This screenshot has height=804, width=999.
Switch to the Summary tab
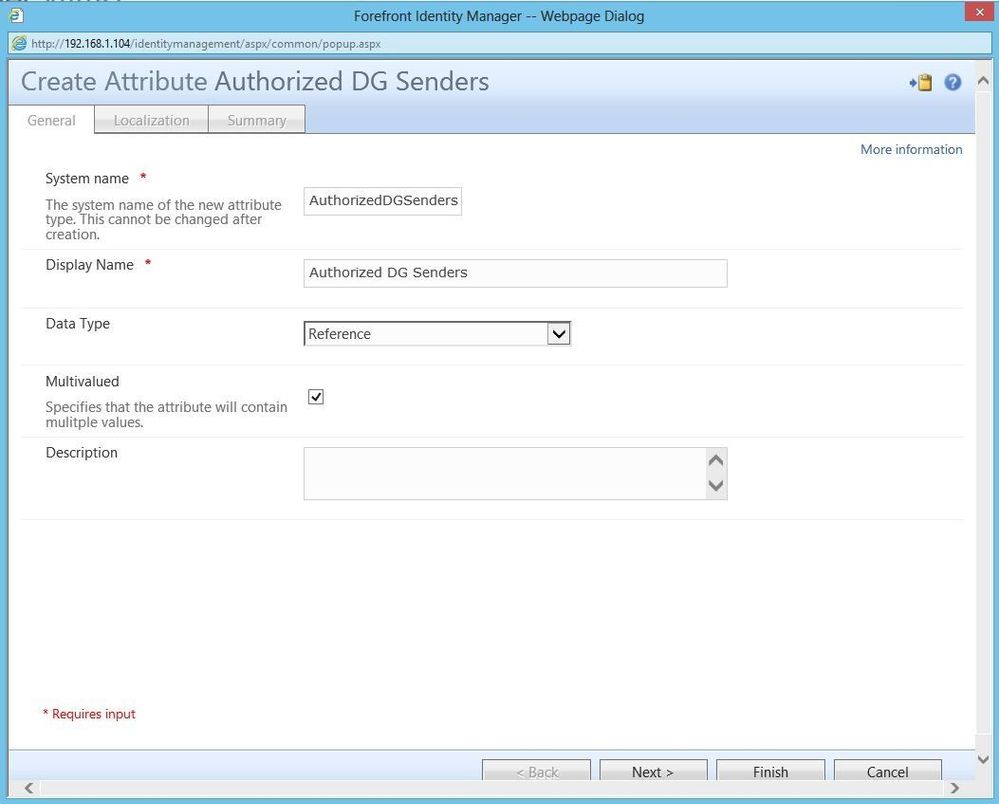[257, 120]
